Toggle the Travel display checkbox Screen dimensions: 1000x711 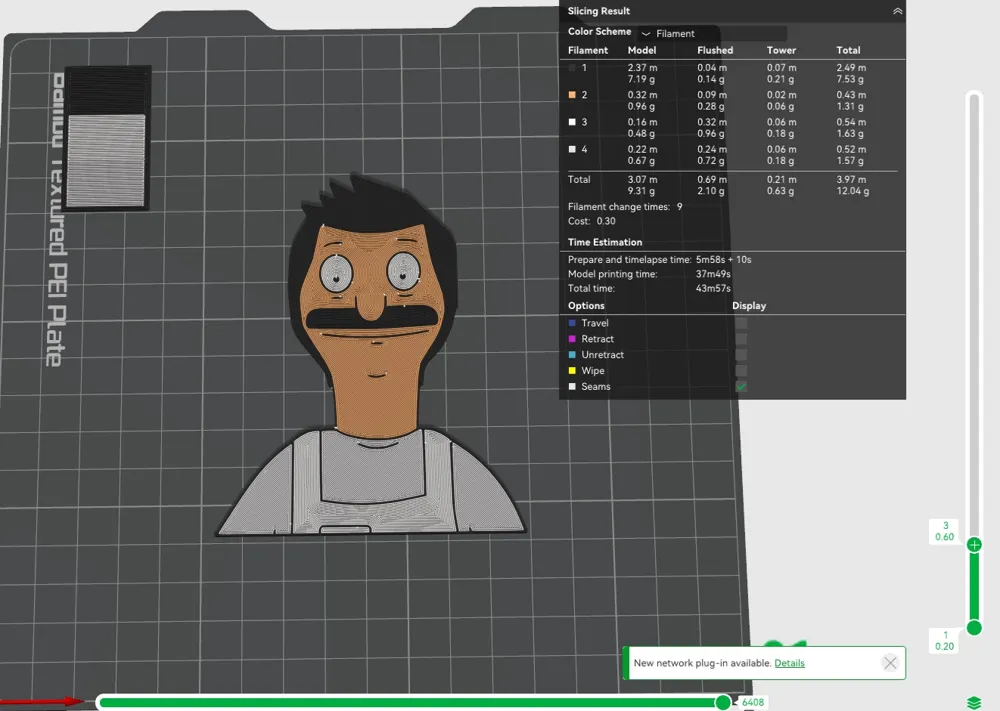coord(741,323)
